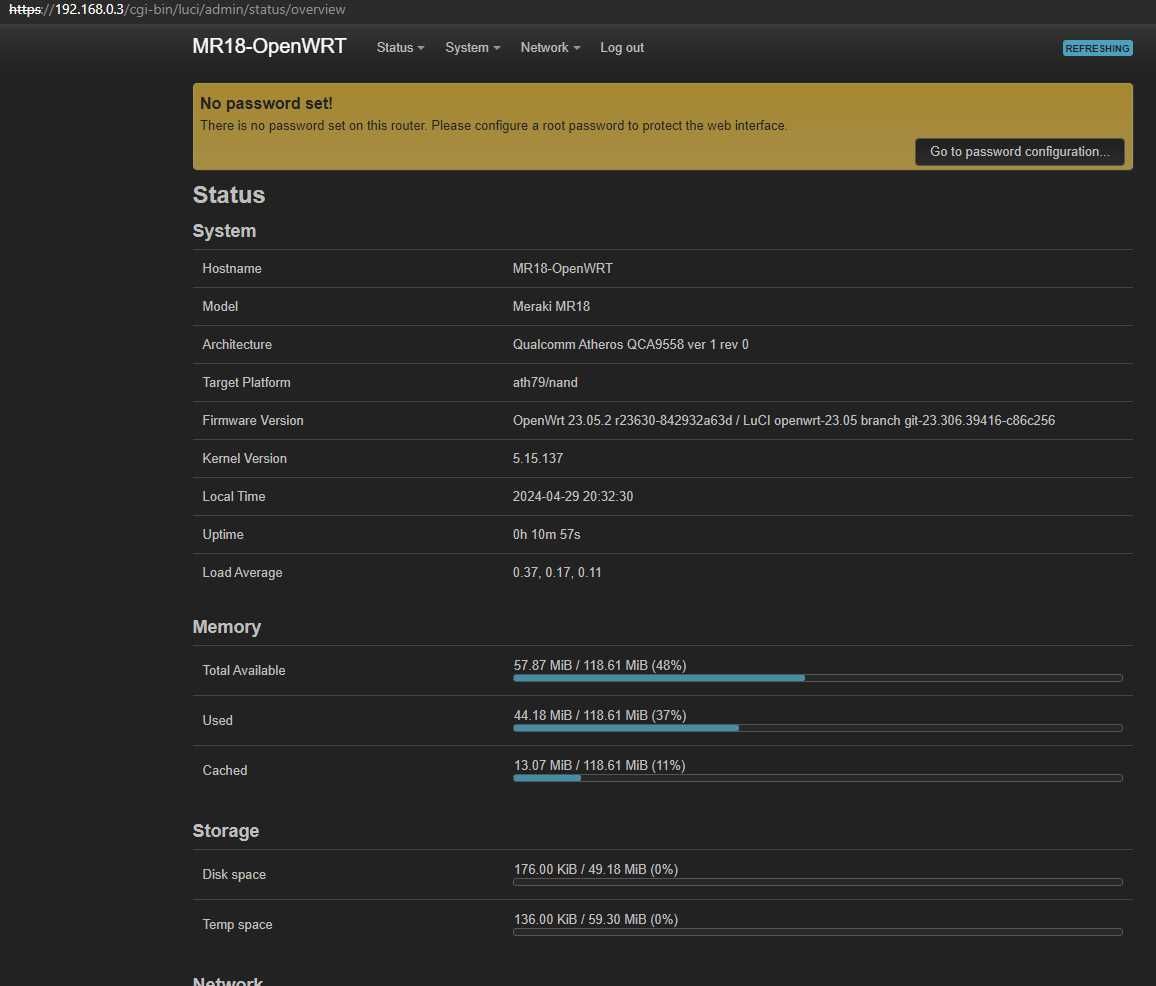Click the 13.07 MiB / 118.61 MiB (11%) text

599,765
